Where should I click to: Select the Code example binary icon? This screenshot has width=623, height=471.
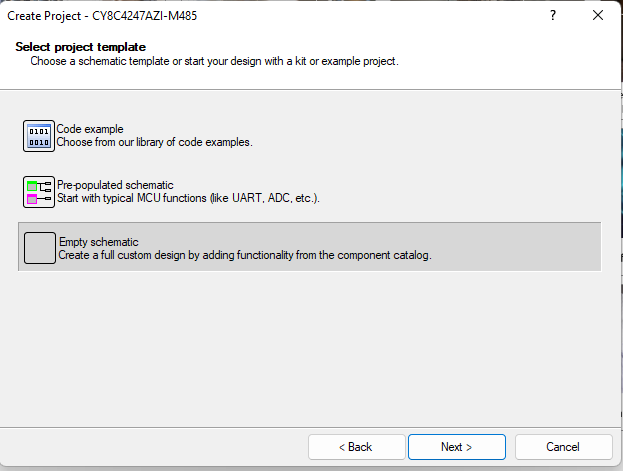tap(39, 136)
